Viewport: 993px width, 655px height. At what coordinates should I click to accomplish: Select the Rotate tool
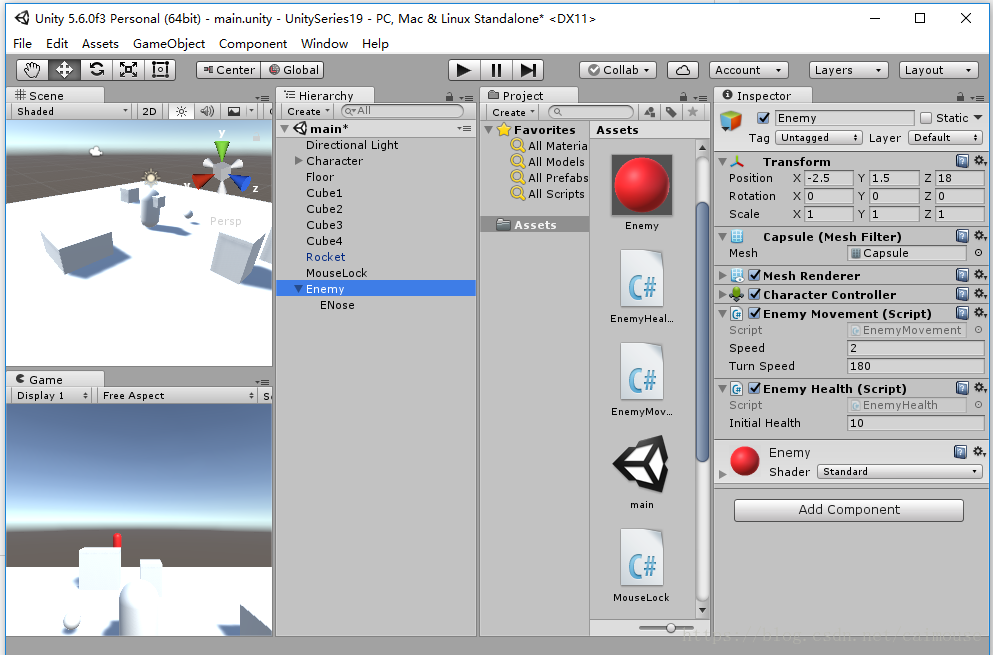pos(97,70)
